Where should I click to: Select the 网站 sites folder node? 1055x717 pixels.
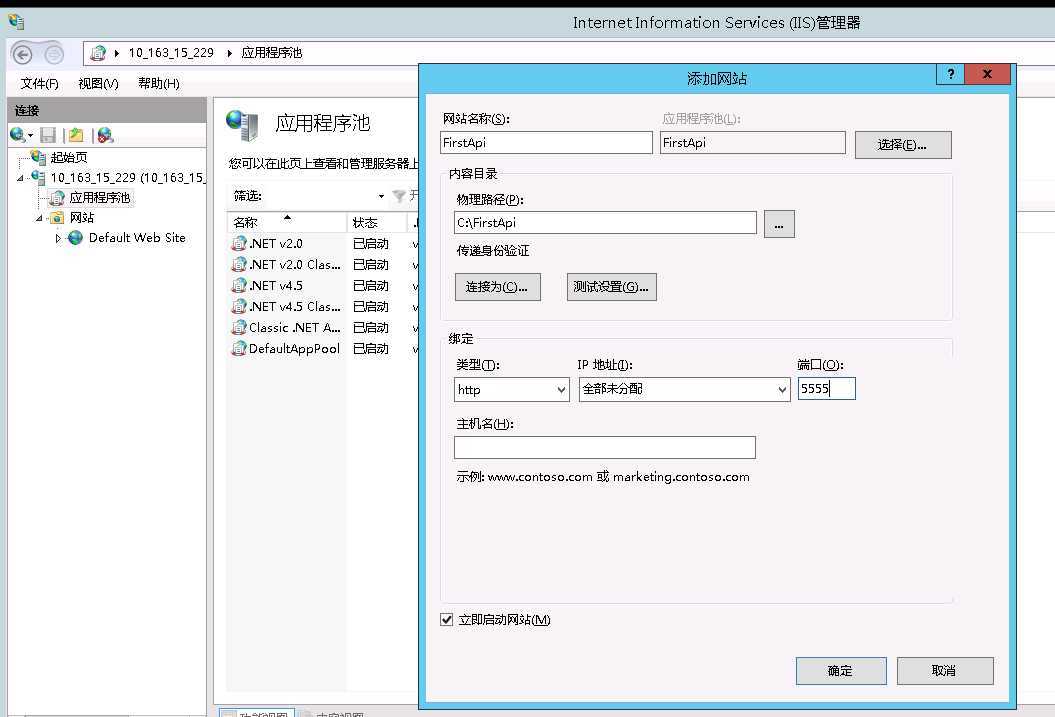[x=82, y=217]
